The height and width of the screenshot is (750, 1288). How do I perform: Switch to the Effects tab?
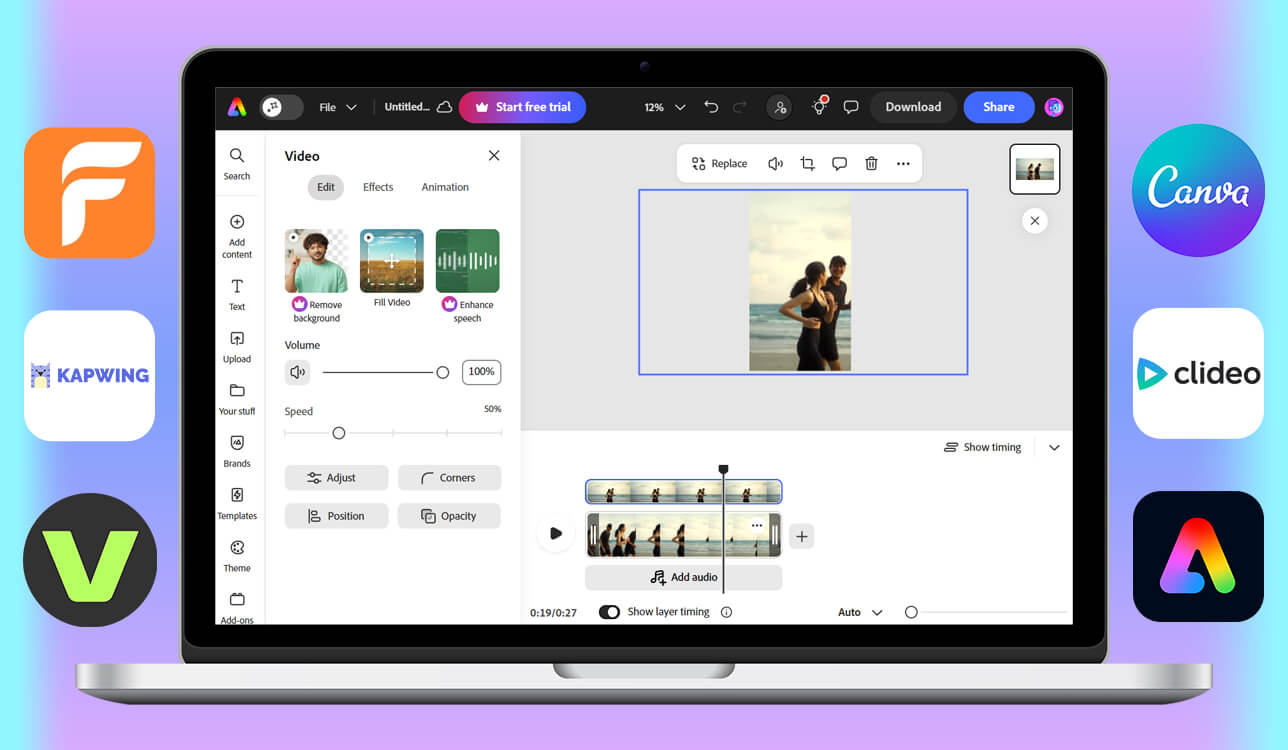pyautogui.click(x=378, y=187)
